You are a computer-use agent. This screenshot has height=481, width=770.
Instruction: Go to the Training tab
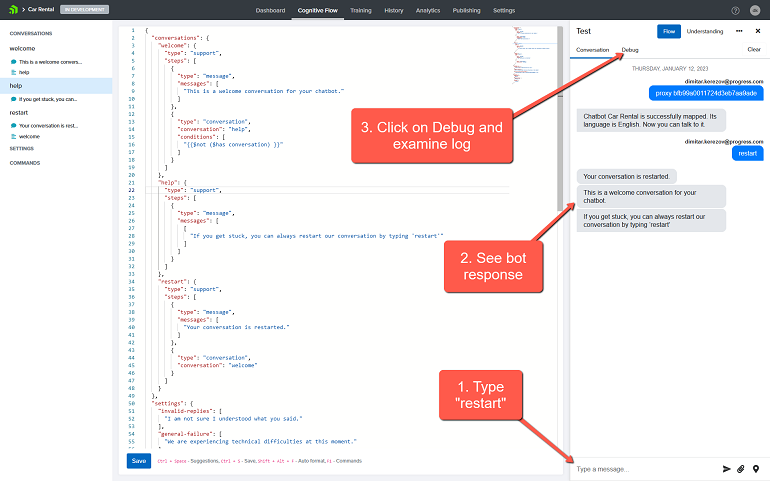pyautogui.click(x=360, y=10)
